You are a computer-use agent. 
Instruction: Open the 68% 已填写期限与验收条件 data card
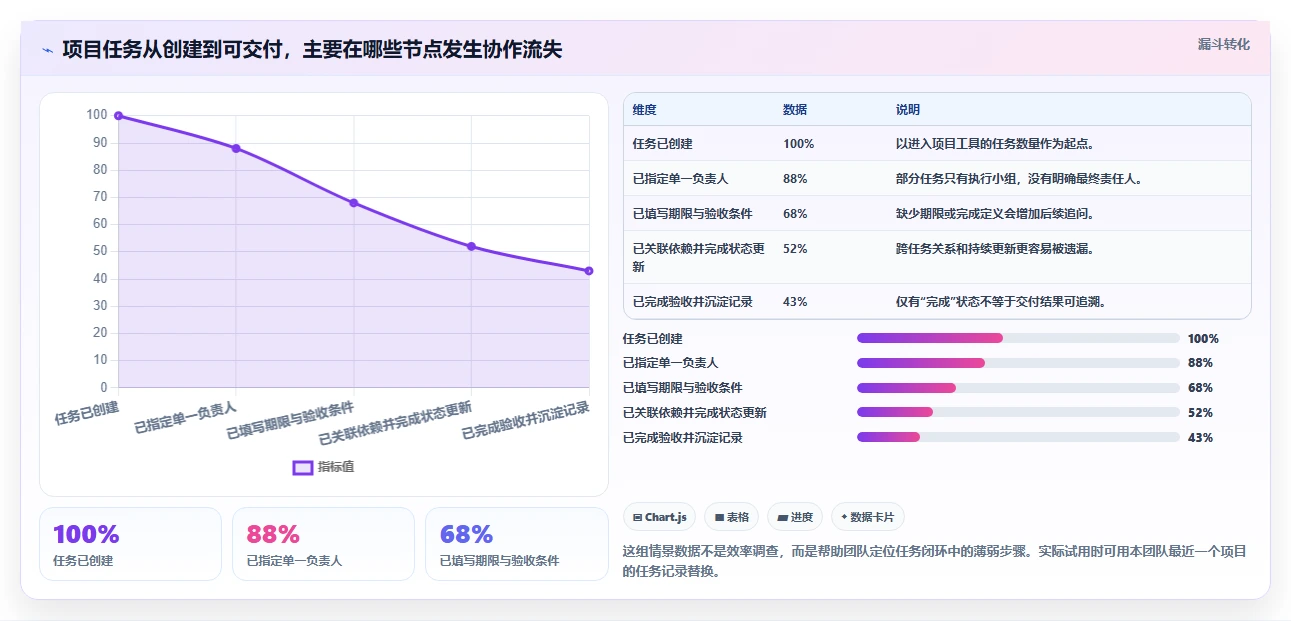coord(516,544)
